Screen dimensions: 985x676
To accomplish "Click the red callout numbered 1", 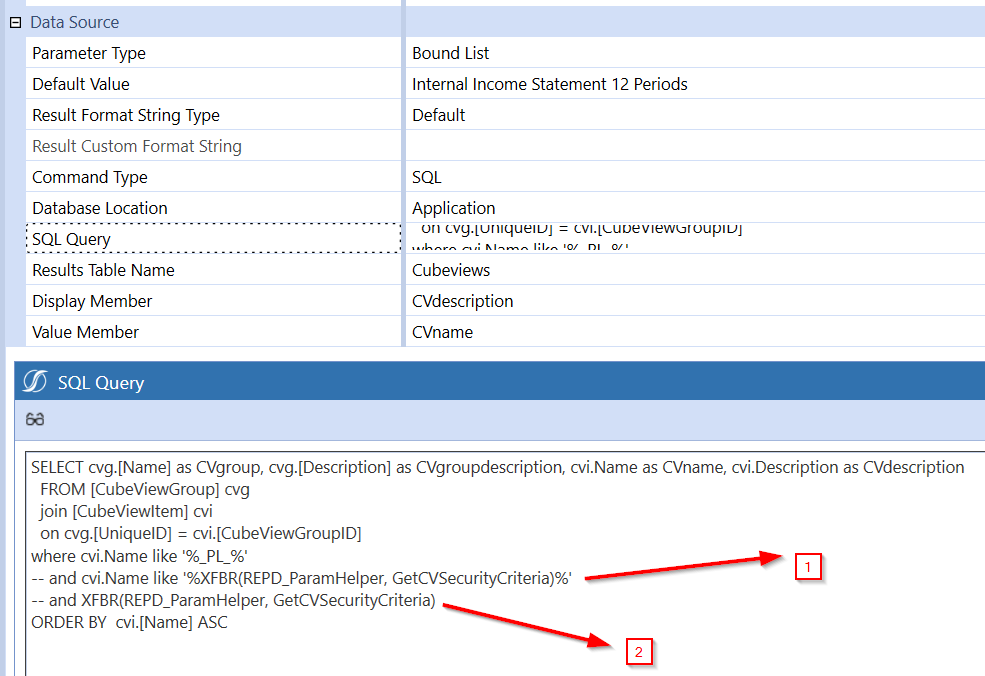I will click(x=807, y=567).
